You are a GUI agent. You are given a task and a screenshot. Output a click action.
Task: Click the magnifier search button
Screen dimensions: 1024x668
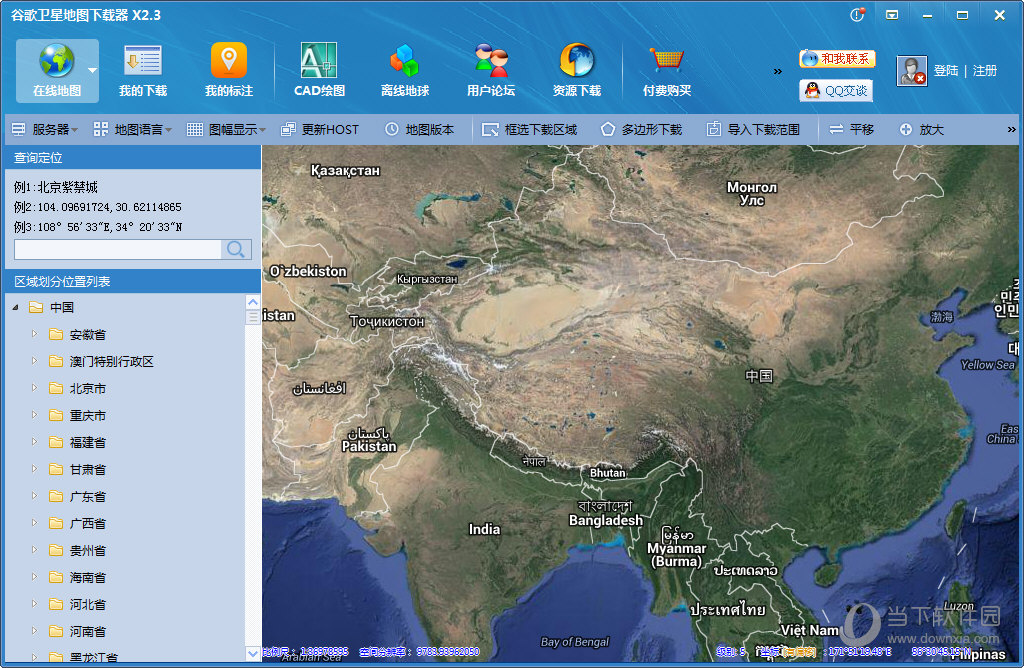click(x=236, y=249)
